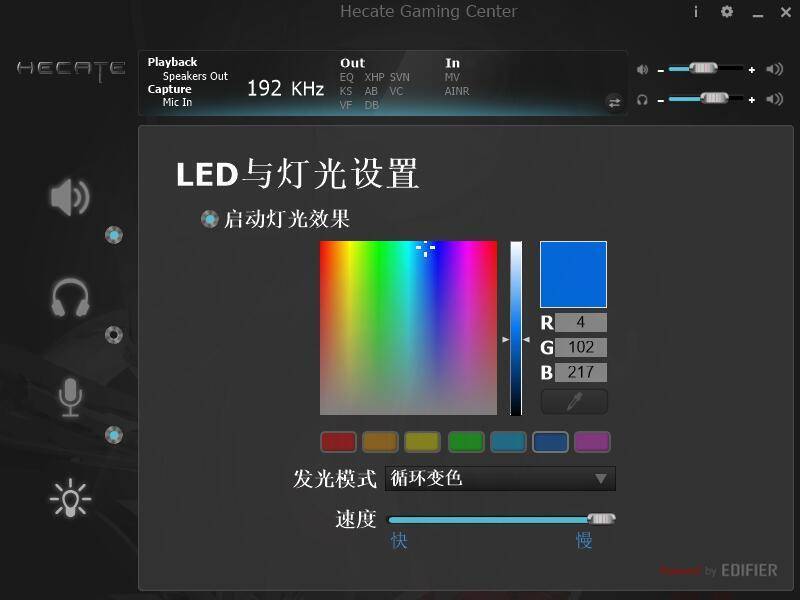The width and height of the screenshot is (800, 600).
Task: Click the SVN output effect label
Action: [400, 78]
